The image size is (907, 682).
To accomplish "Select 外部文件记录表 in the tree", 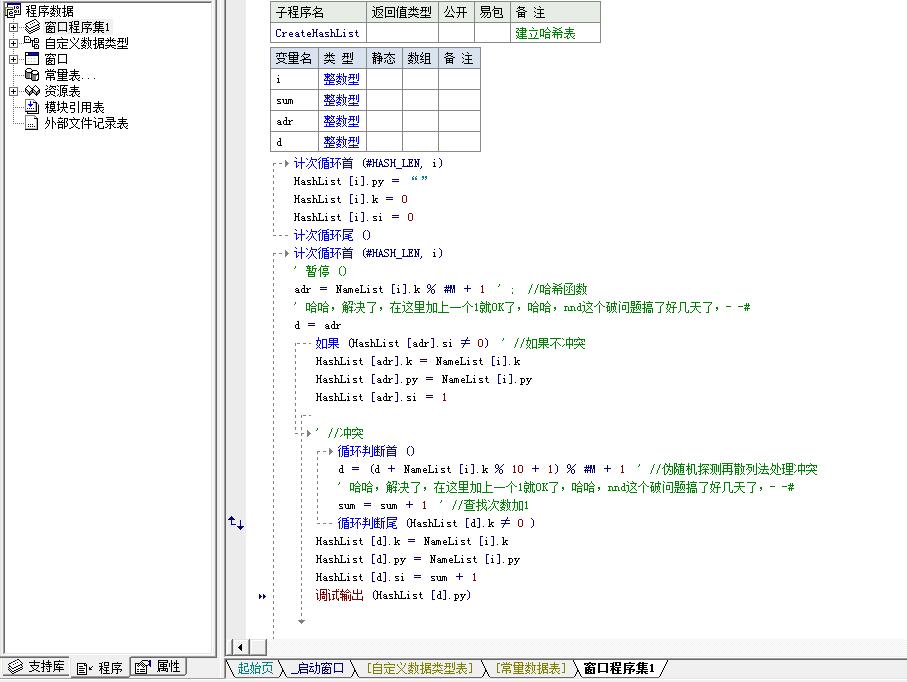I will click(86, 123).
